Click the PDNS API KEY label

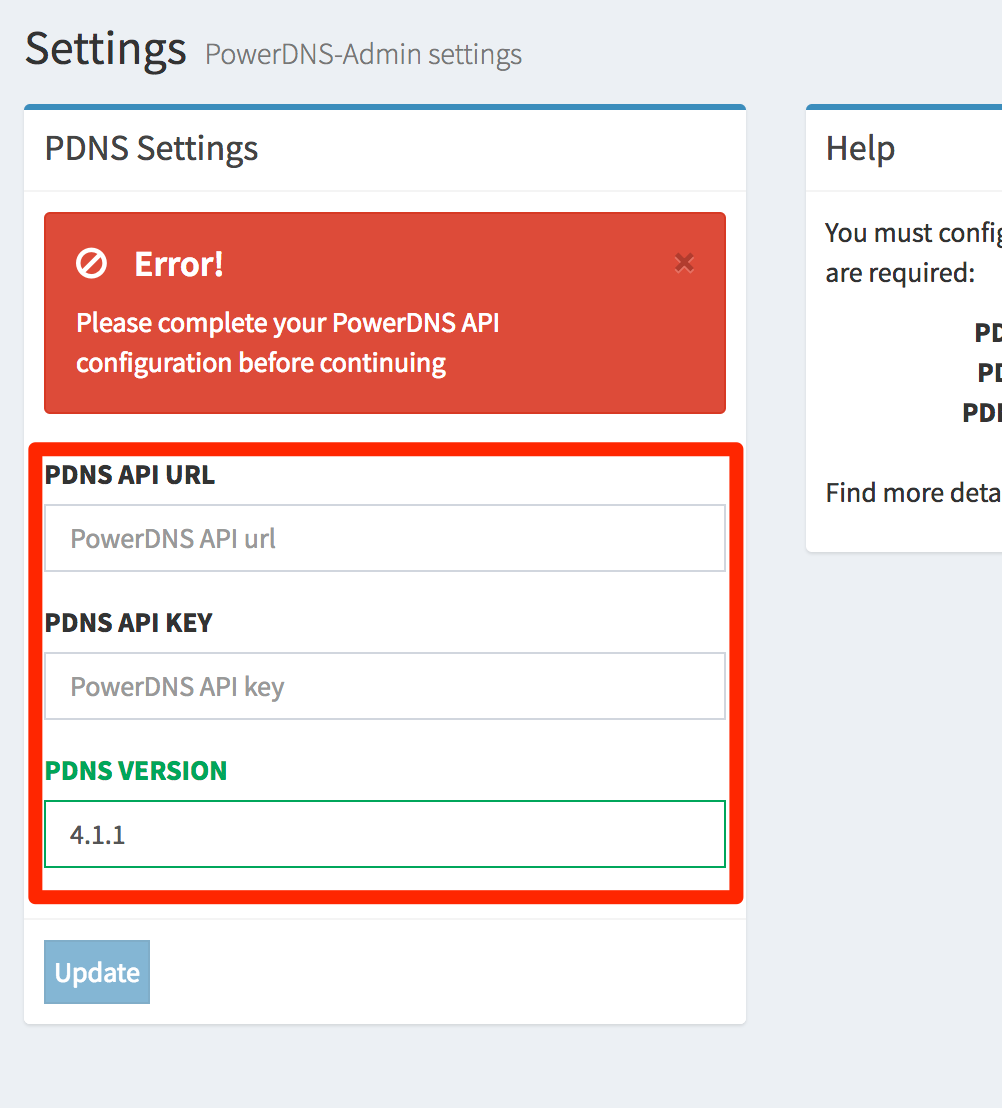click(129, 623)
